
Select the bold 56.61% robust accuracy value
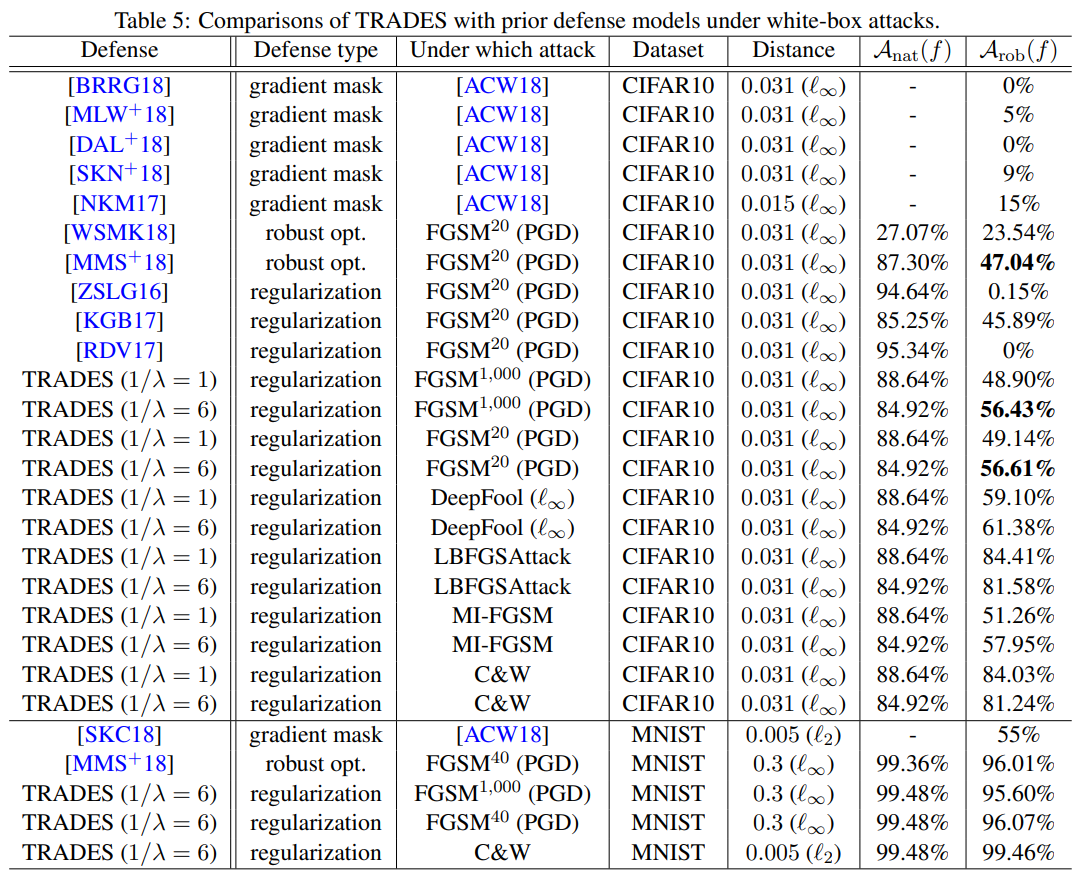click(1017, 469)
